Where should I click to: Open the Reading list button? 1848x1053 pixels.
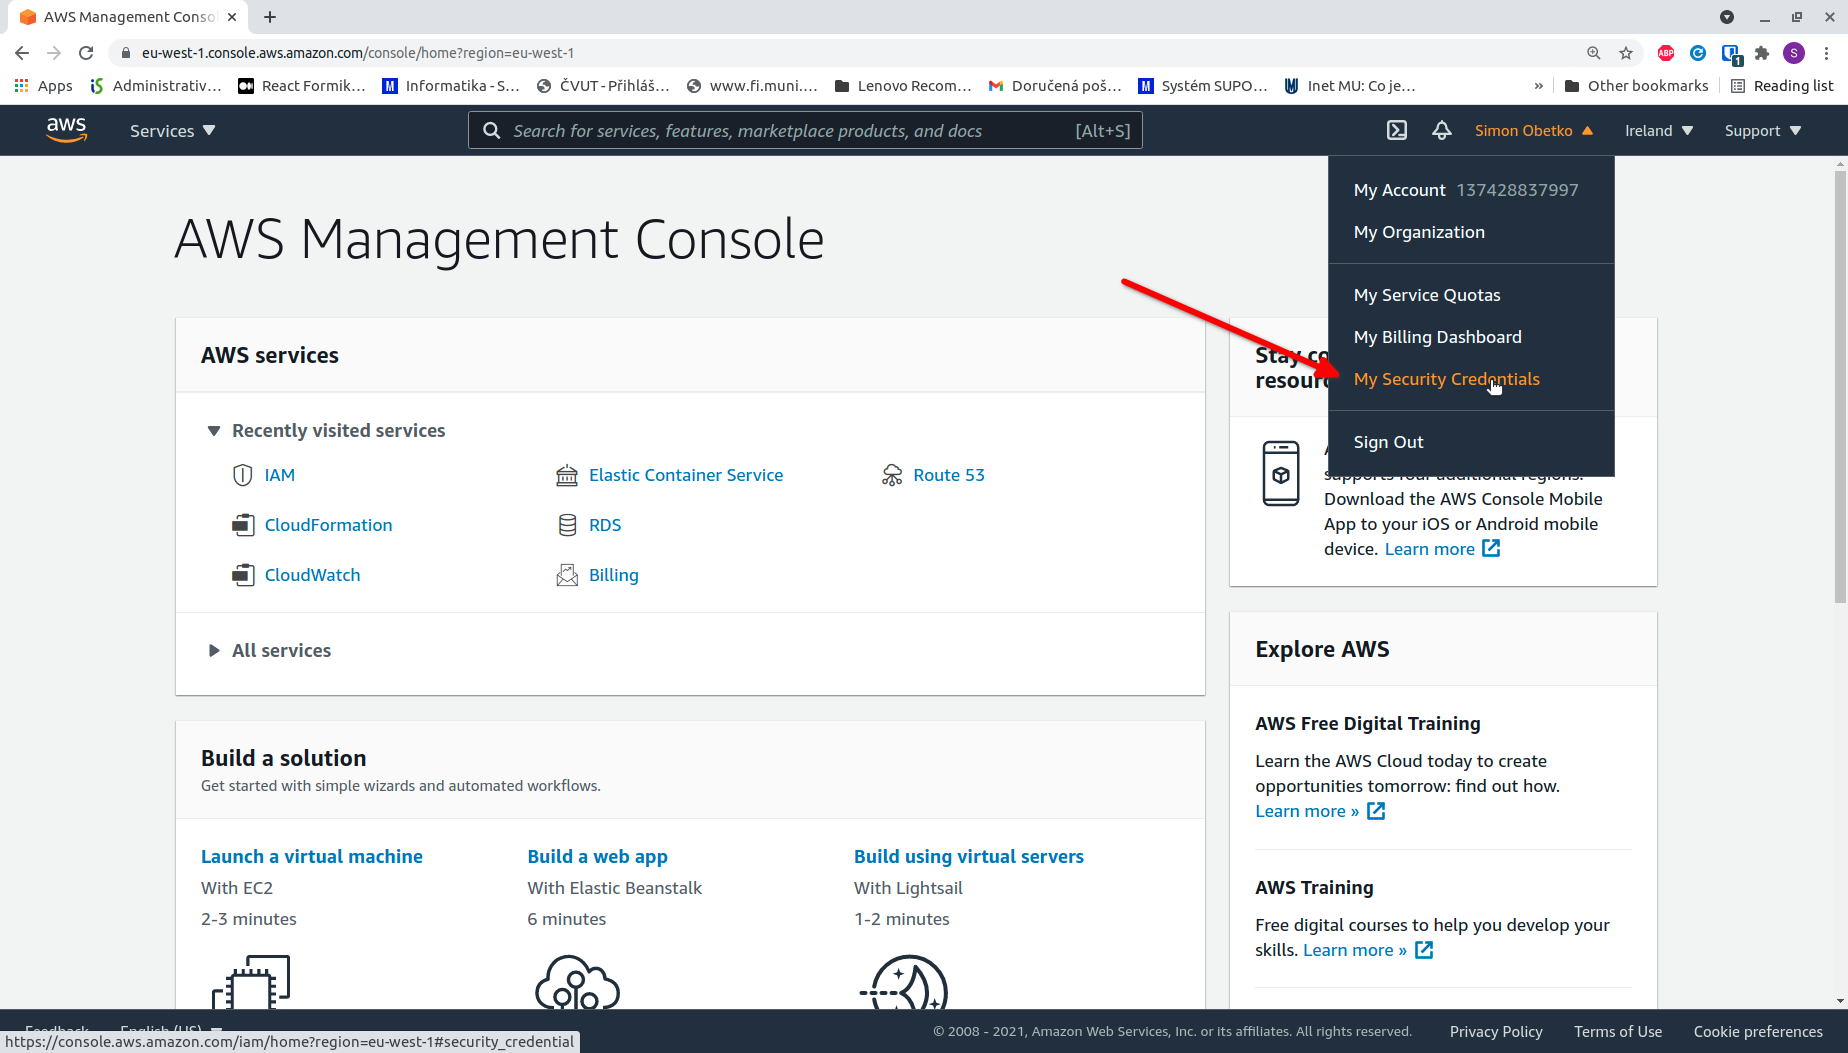tap(1782, 86)
